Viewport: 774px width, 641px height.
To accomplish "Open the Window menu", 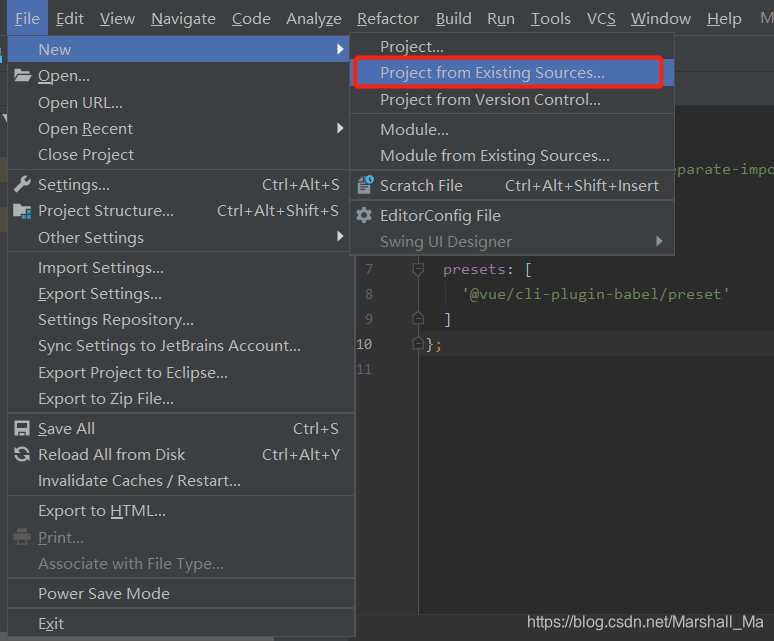I will click(x=660, y=18).
